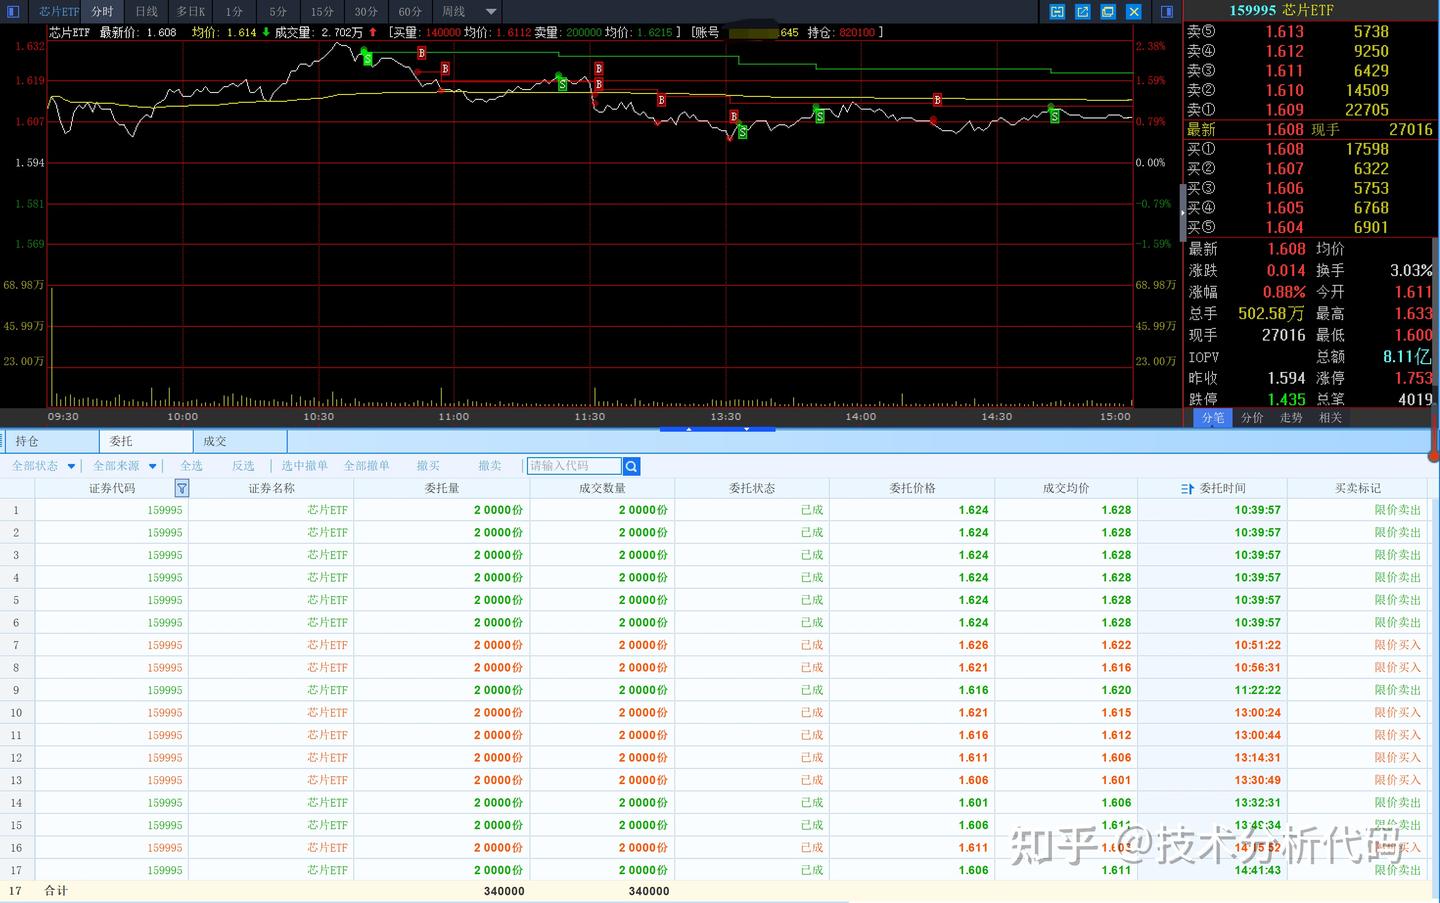Click the 跌停 limit-down price 1.435
Viewport: 1440px width, 903px height.
pyautogui.click(x=1286, y=399)
